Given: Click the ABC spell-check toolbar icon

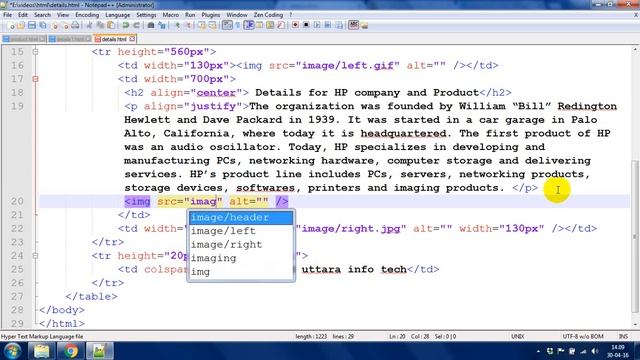Looking at the screenshot, I should [x=353, y=25].
